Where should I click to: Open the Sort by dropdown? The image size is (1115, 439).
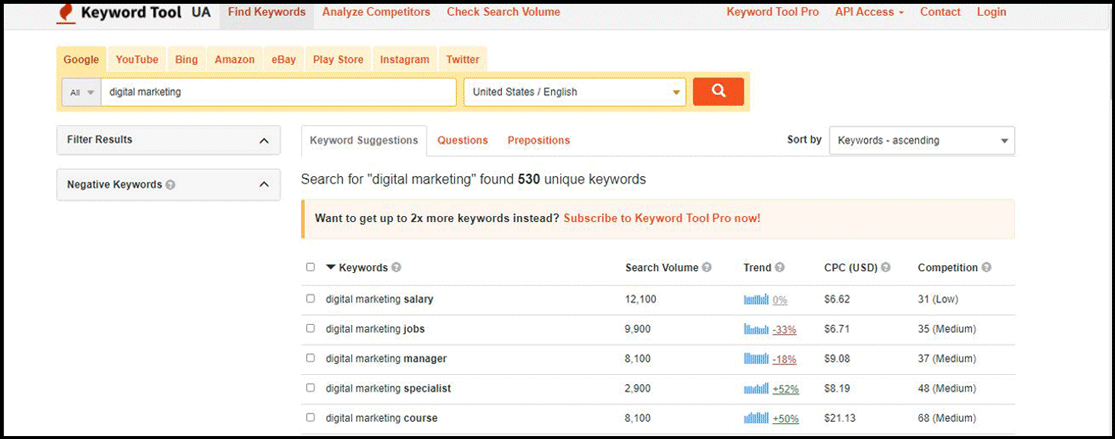(x=921, y=141)
